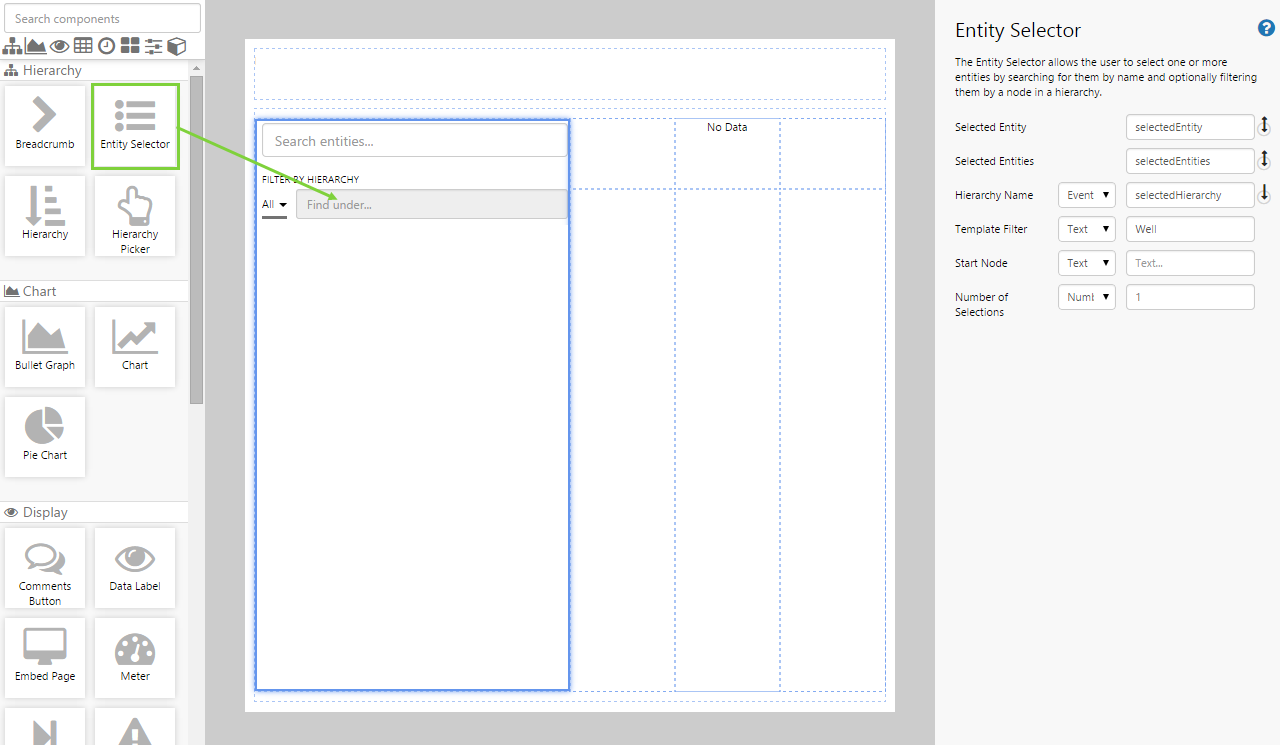Screen dimensions: 1280x745
Task: Open Template Filter type dropdown
Action: click(1087, 229)
